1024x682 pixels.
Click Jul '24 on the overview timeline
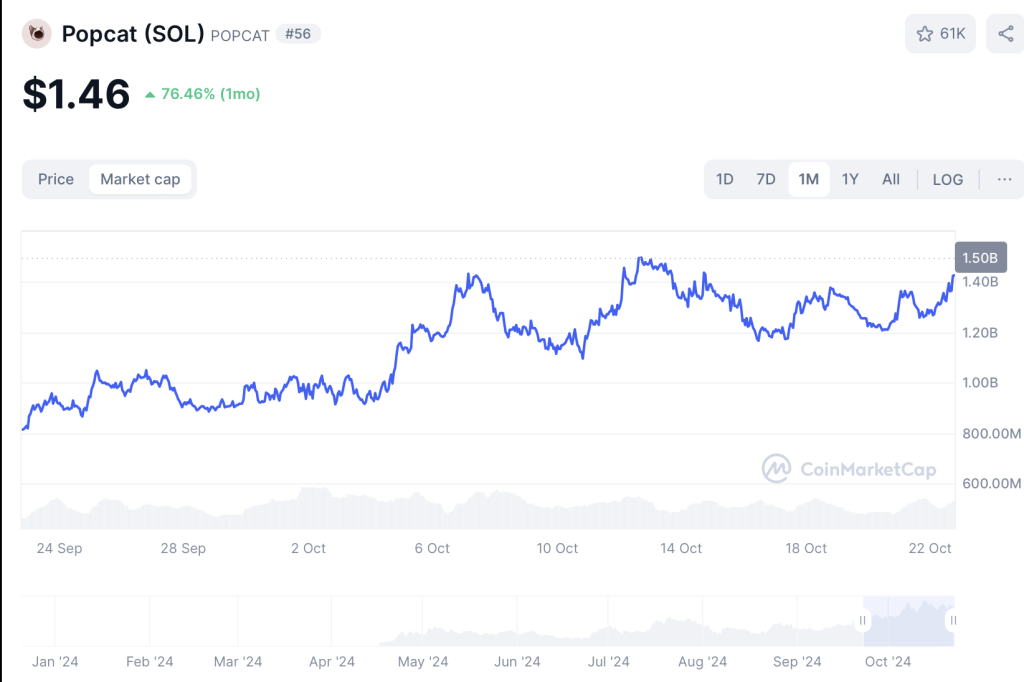click(x=608, y=662)
